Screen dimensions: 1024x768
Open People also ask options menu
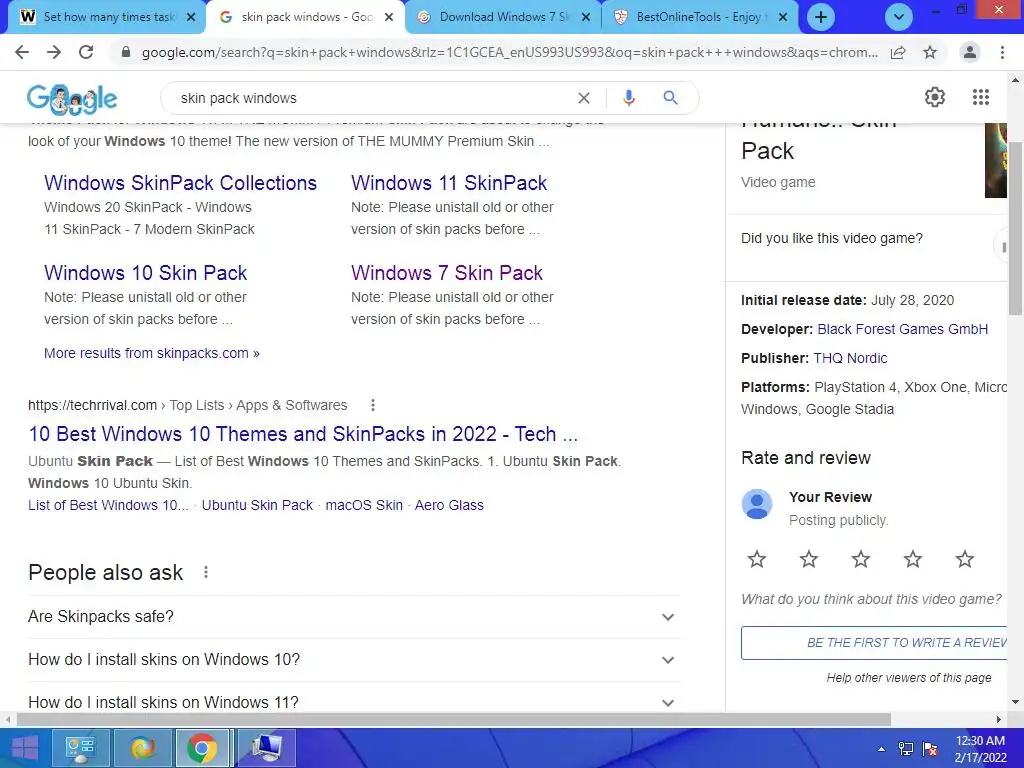[x=206, y=572]
